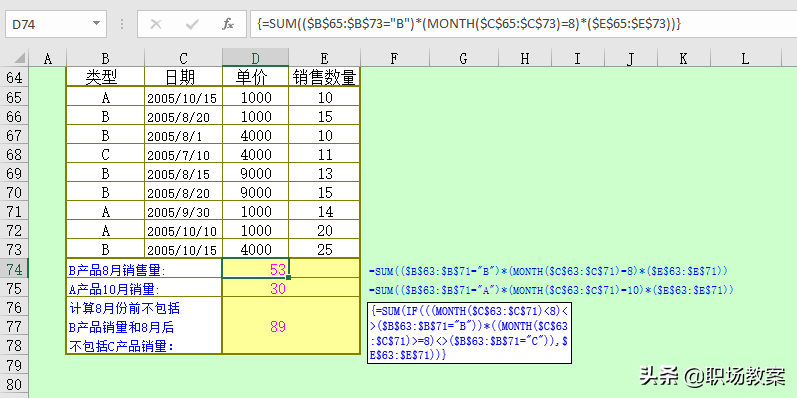Image resolution: width=797 pixels, height=398 pixels.
Task: Select column C header
Action: click(183, 58)
